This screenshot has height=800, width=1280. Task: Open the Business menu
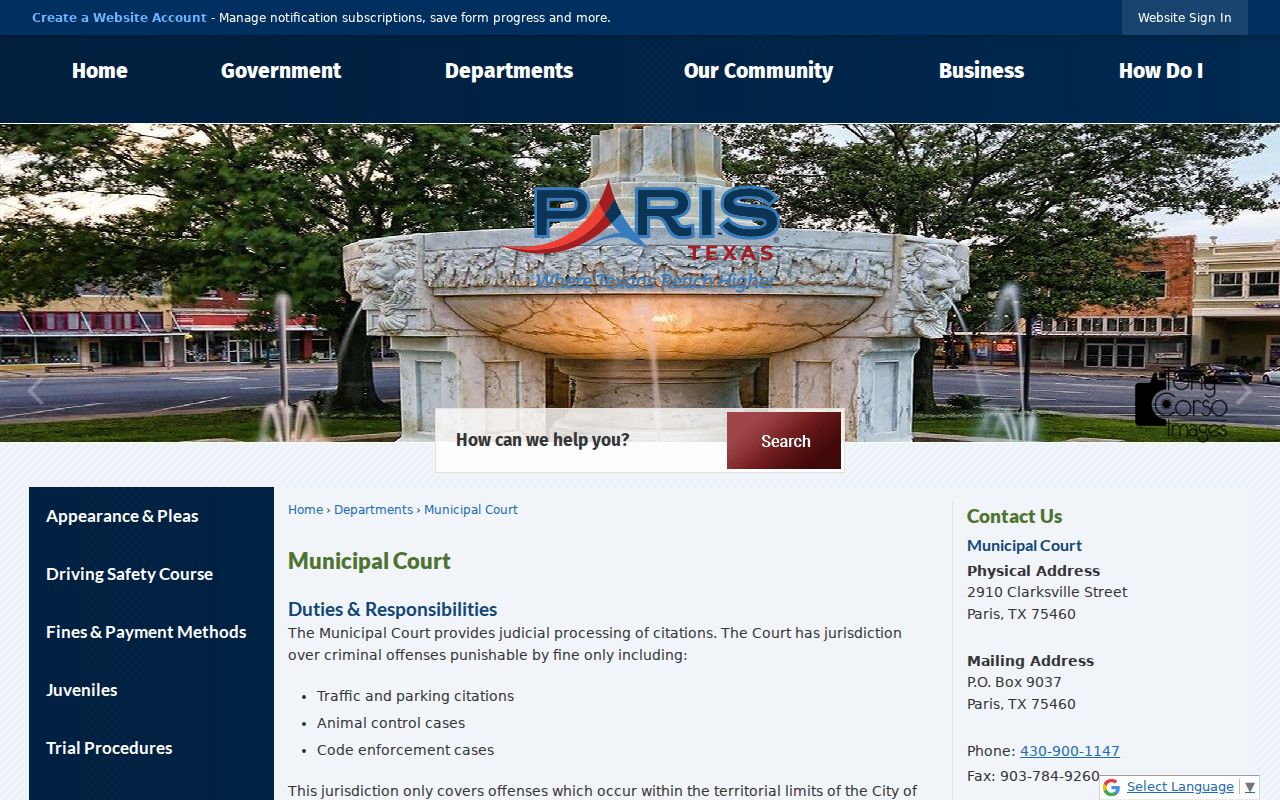coord(981,71)
